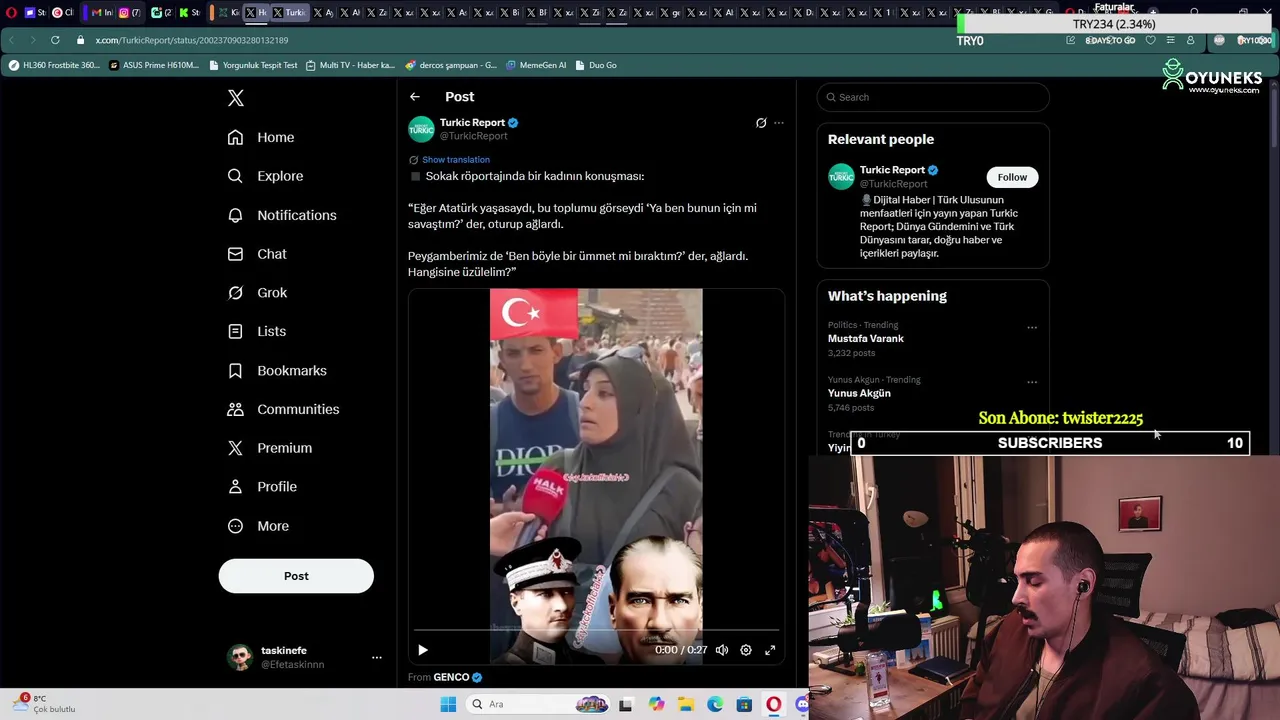1280x720 pixels.
Task: Open the dercos şampuan bookmark
Action: click(451, 65)
